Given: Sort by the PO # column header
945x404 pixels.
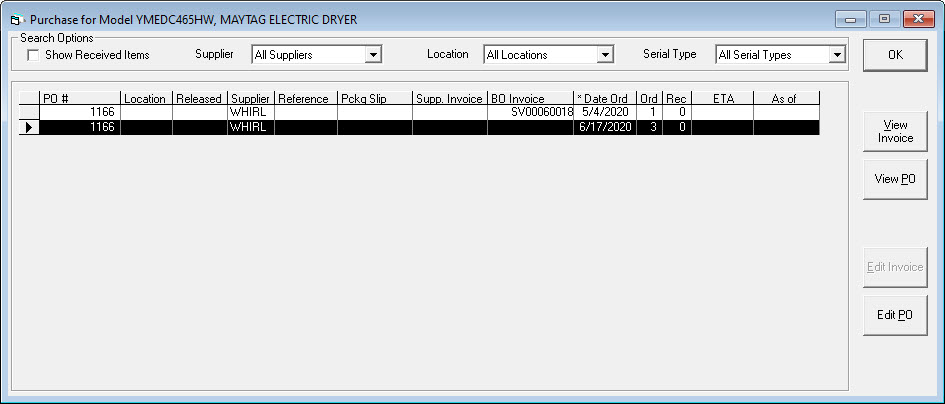Looking at the screenshot, I should click(x=80, y=98).
